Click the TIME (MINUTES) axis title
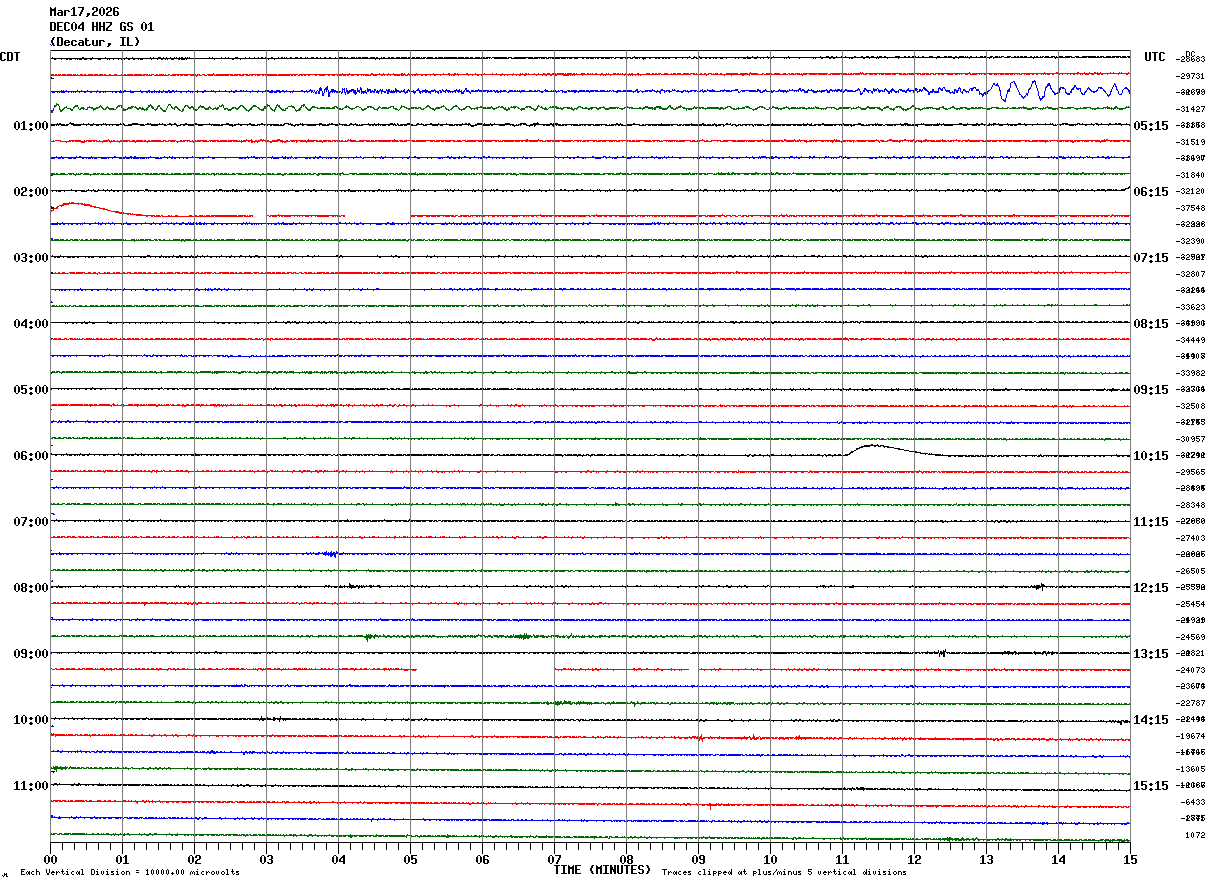Image resolution: width=1210 pixels, height=886 pixels. (x=602, y=870)
